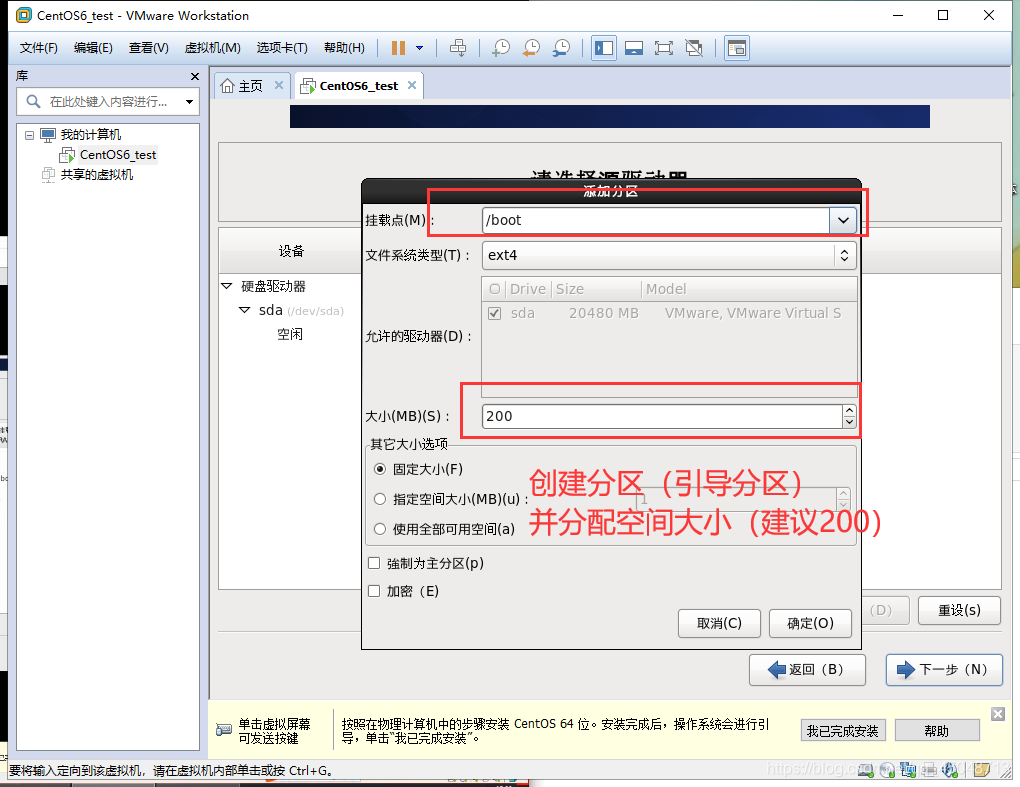The image size is (1020, 787).
Task: Select the 固定大小(F) radio button
Action: [x=380, y=469]
